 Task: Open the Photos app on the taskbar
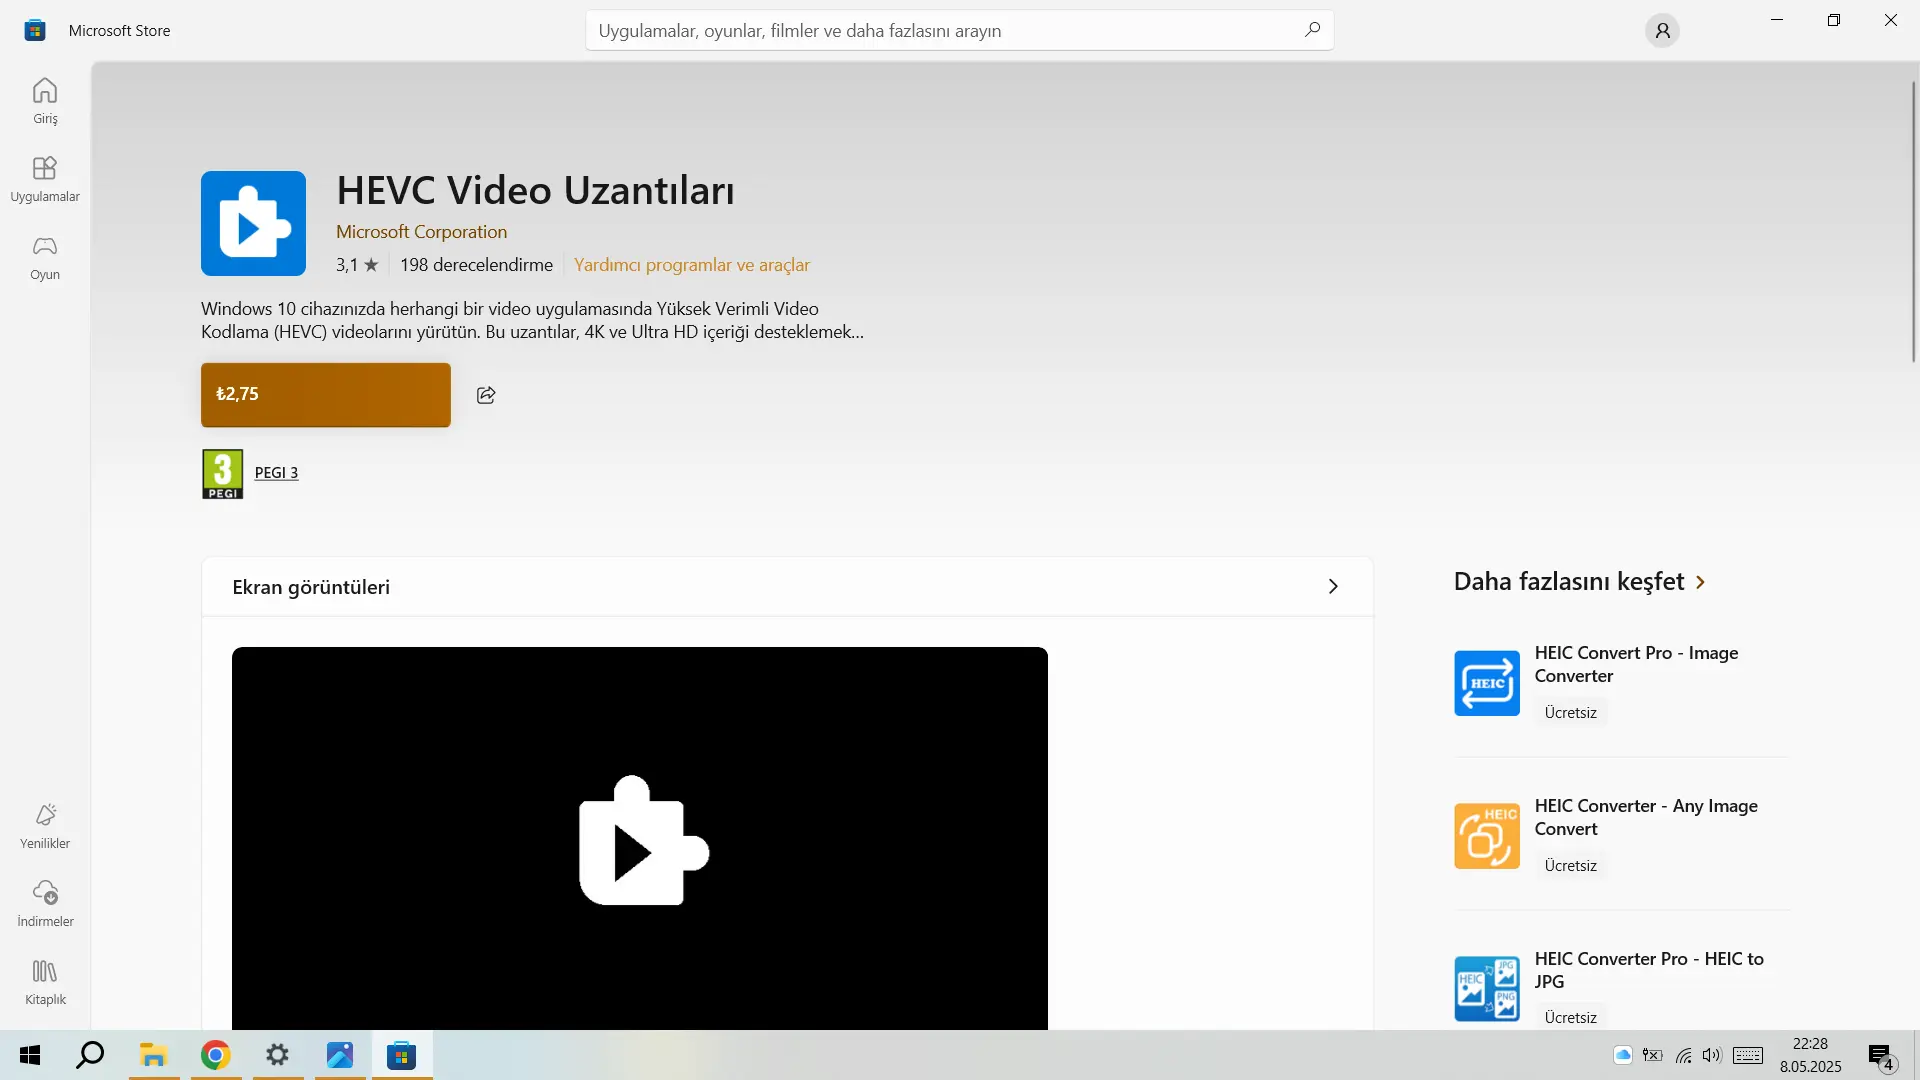pos(339,1055)
